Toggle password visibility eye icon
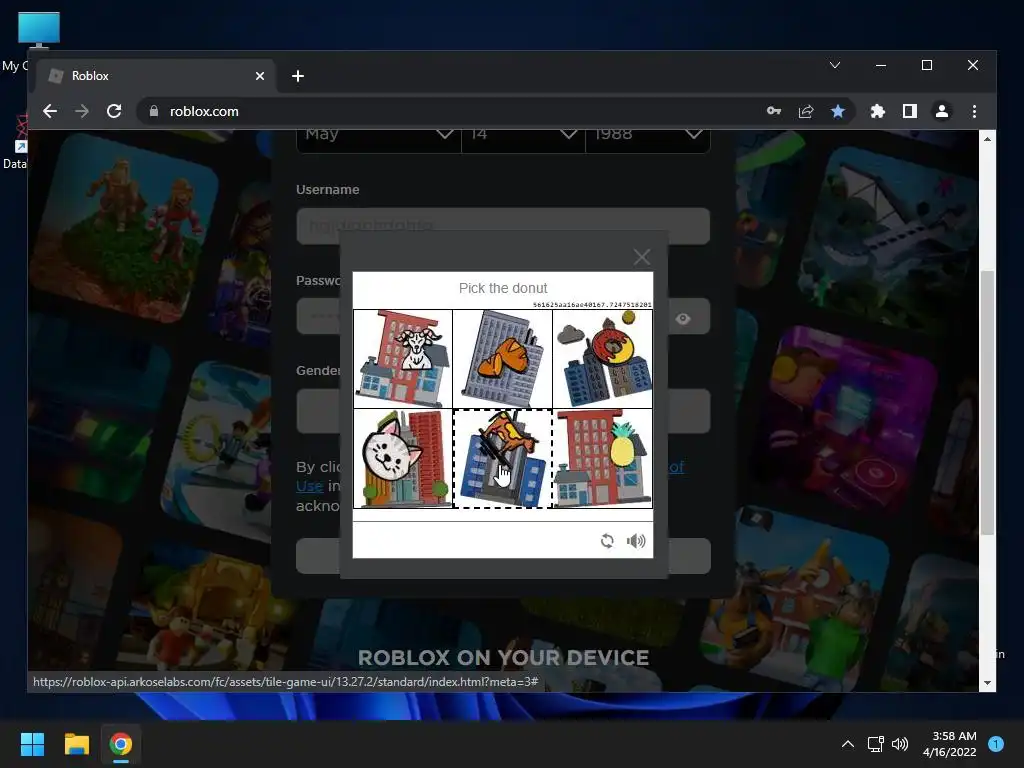 click(683, 319)
